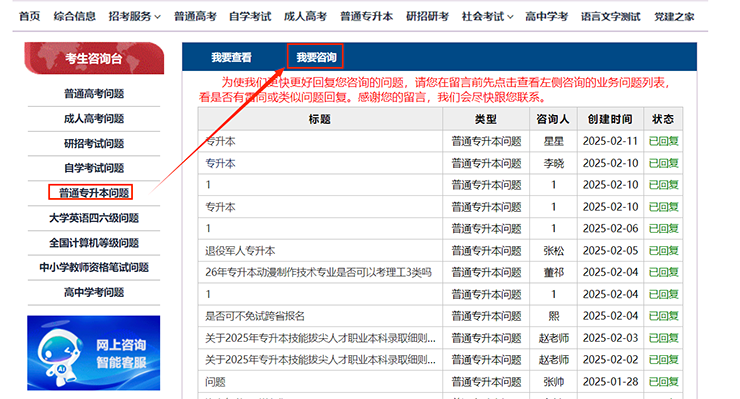Select 研招考试问题 in the sidebar

point(94,144)
